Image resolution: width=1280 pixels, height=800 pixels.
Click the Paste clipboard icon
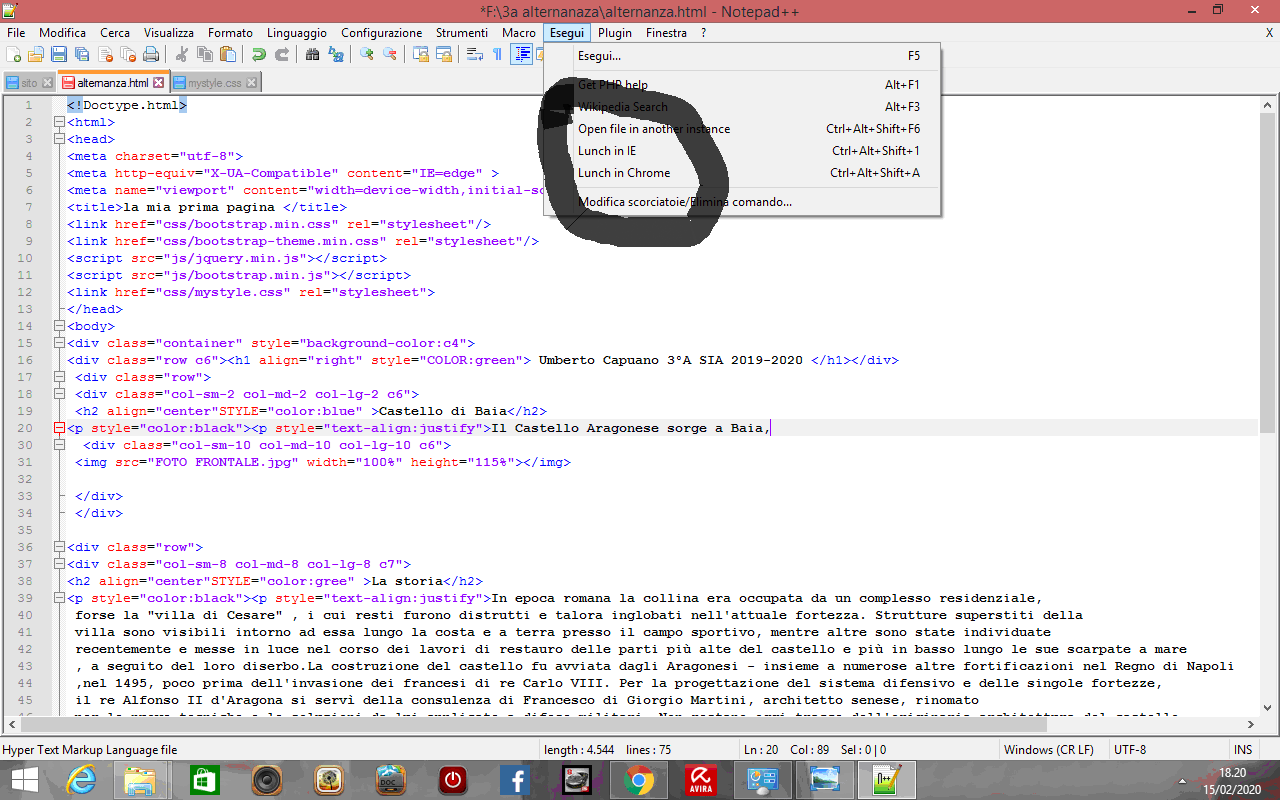coord(228,54)
